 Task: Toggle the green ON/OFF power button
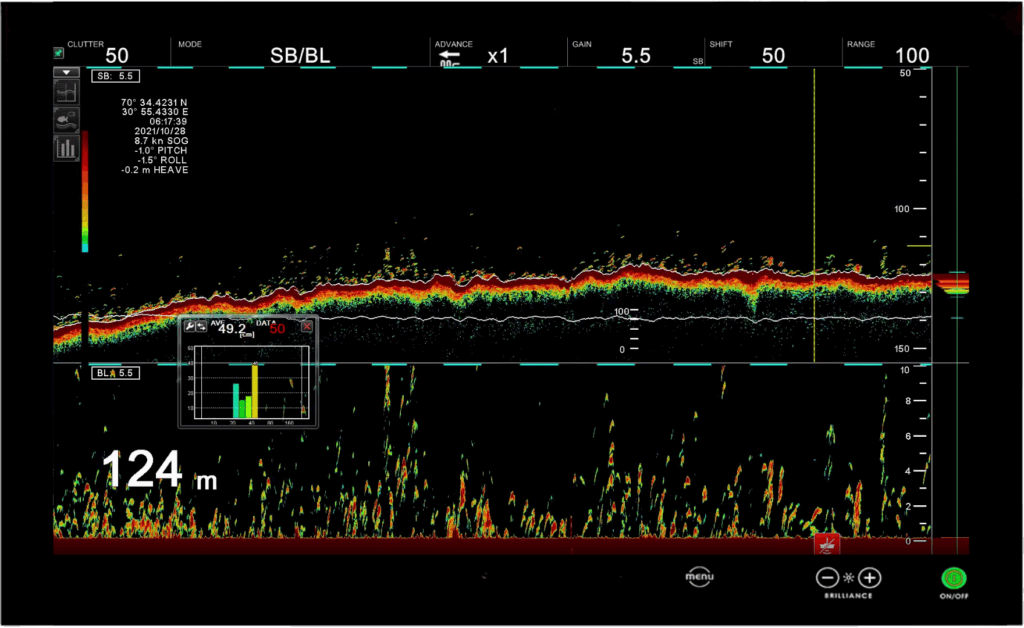(954, 578)
